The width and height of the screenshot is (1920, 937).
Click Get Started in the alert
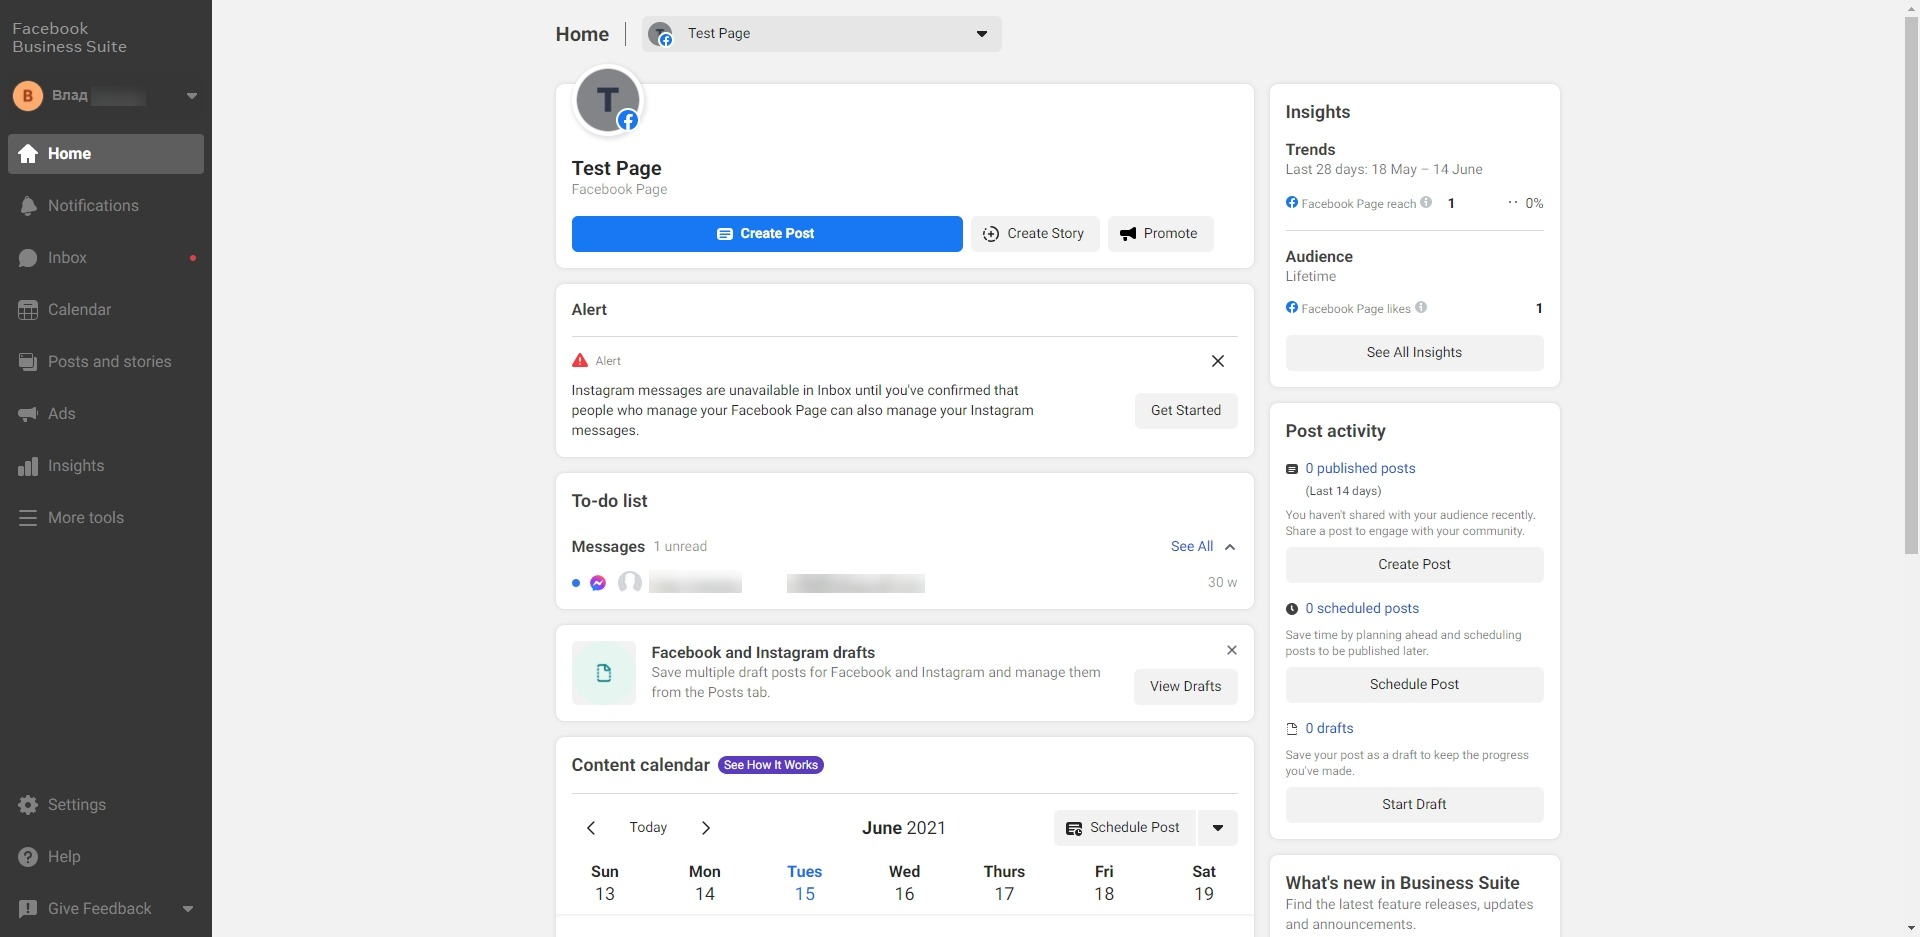1186,411
